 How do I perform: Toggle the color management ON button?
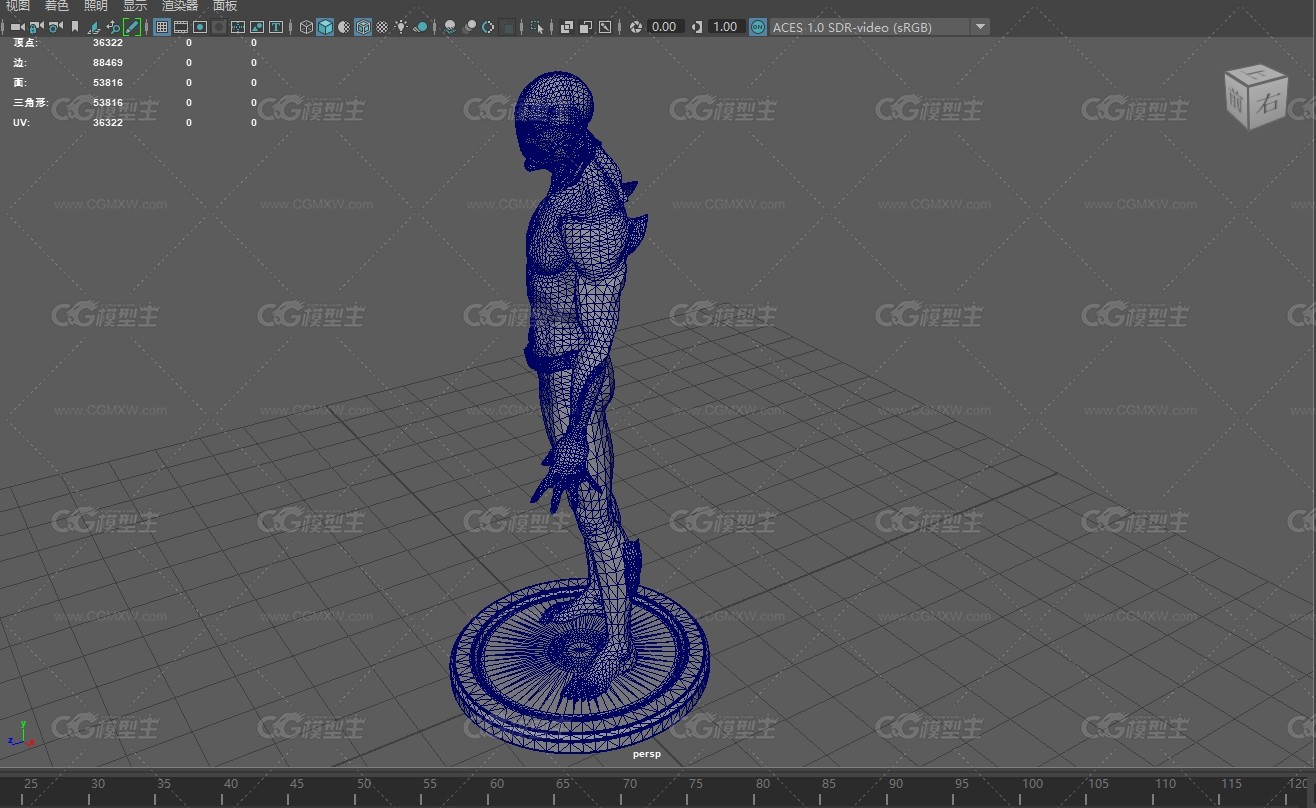pos(758,27)
